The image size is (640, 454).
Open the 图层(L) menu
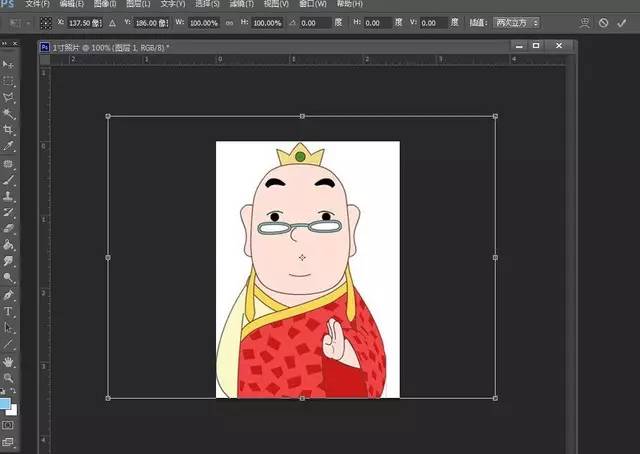coord(138,4)
